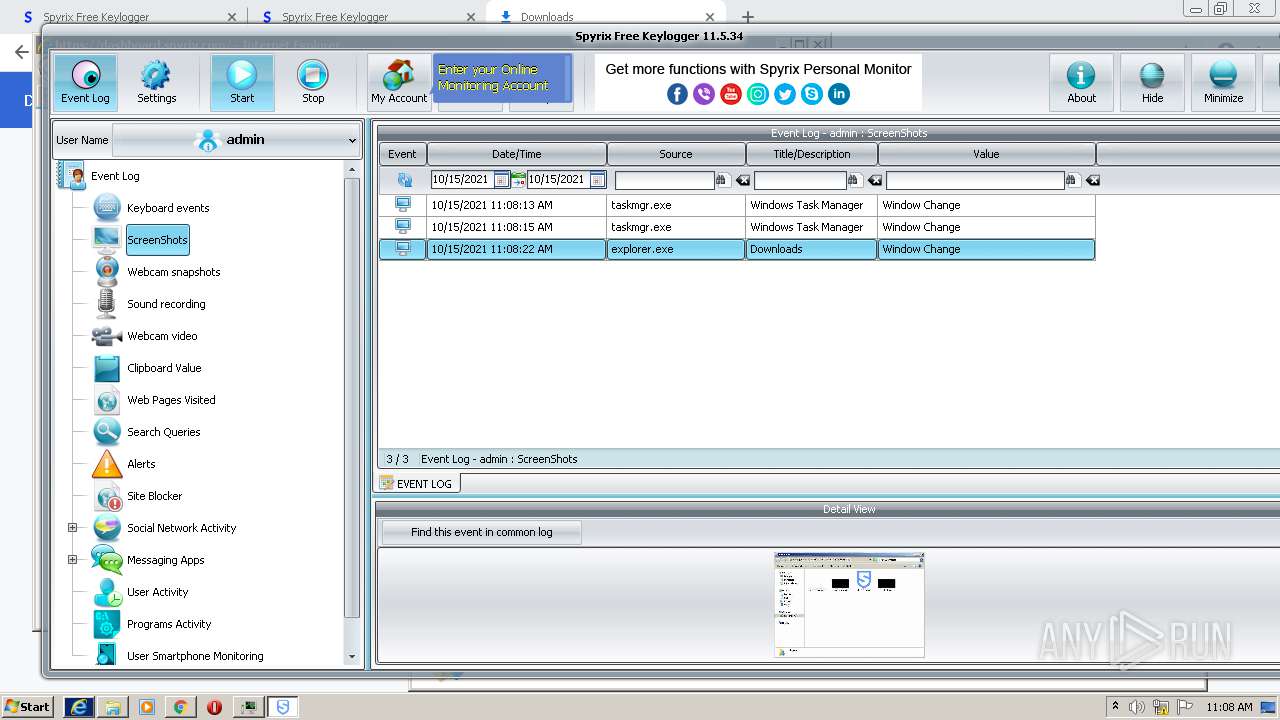The width and height of the screenshot is (1280, 720).
Task: Select Alerts in the tree
Action: point(141,464)
